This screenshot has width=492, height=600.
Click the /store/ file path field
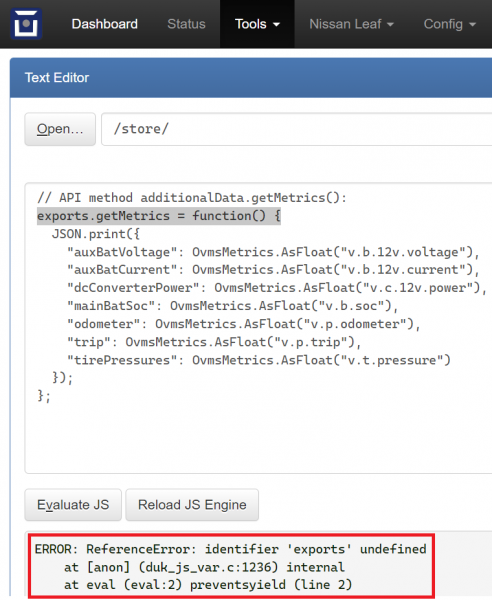pyautogui.click(x=297, y=129)
